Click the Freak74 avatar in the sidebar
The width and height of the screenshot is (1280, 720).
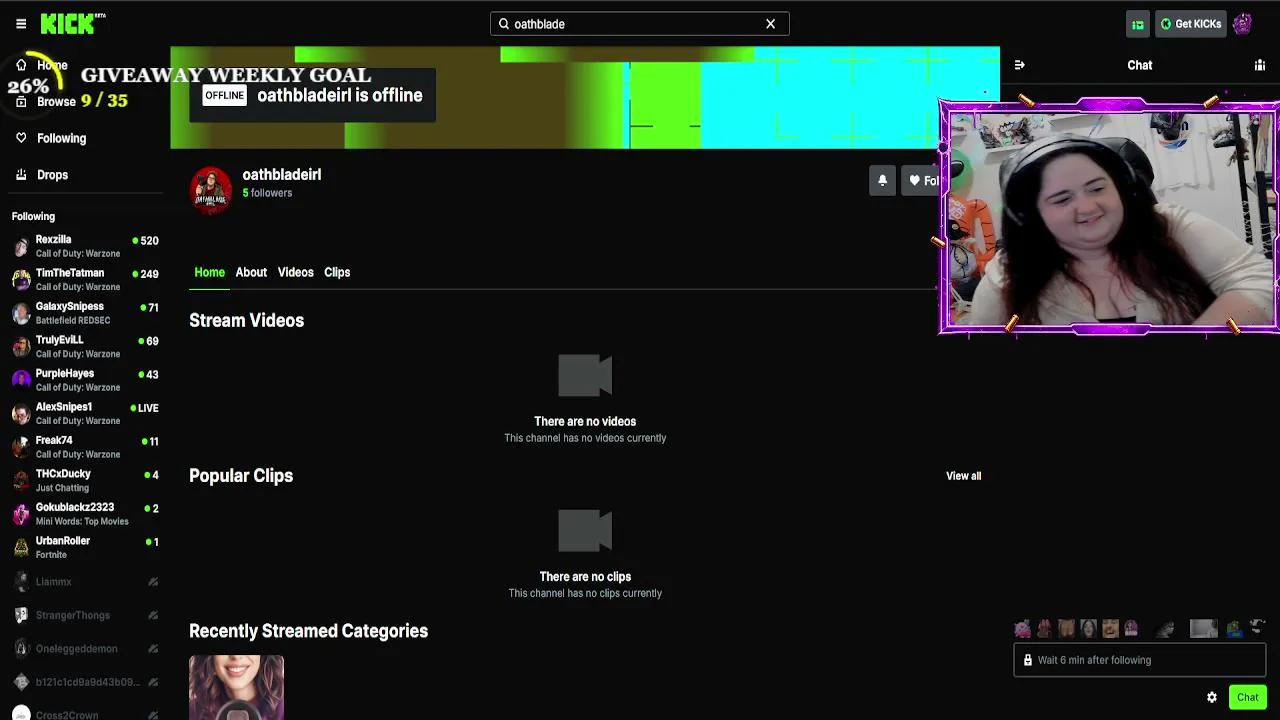[21, 447]
